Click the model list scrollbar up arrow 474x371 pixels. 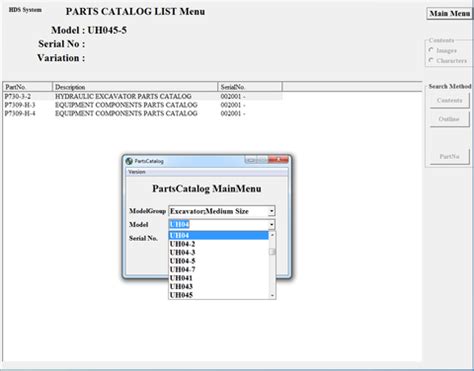272,235
